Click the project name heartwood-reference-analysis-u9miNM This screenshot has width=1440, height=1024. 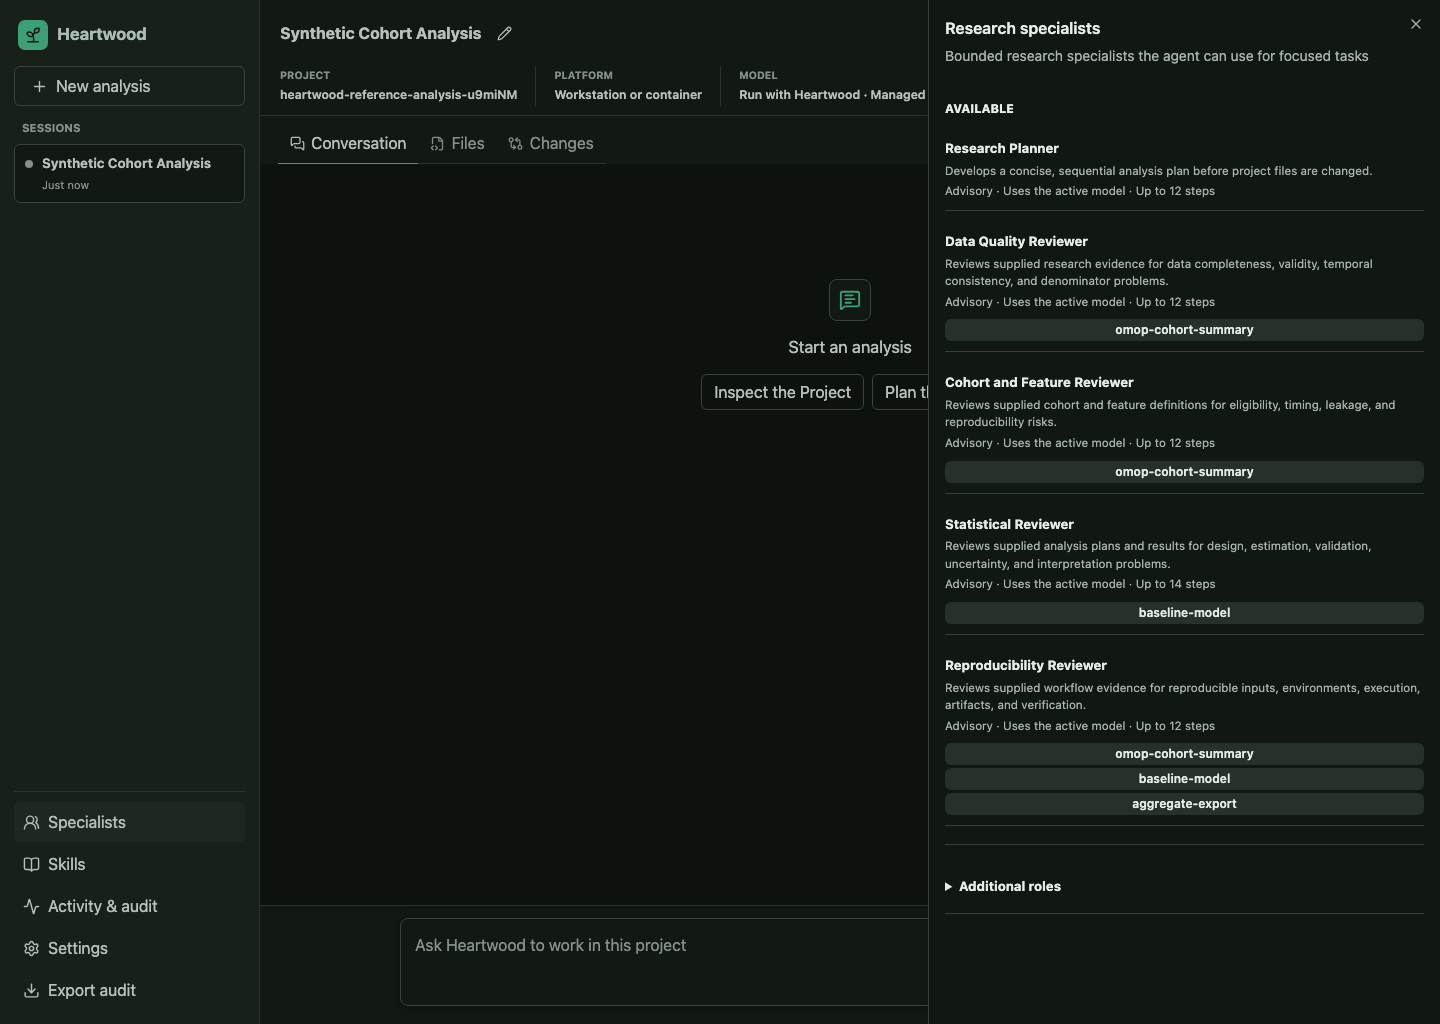[399, 95]
